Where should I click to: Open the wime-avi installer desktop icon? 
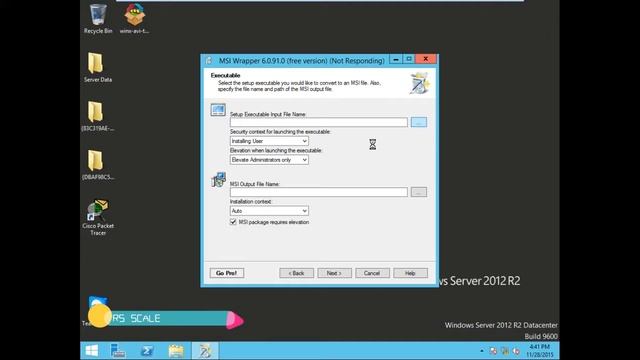(134, 18)
